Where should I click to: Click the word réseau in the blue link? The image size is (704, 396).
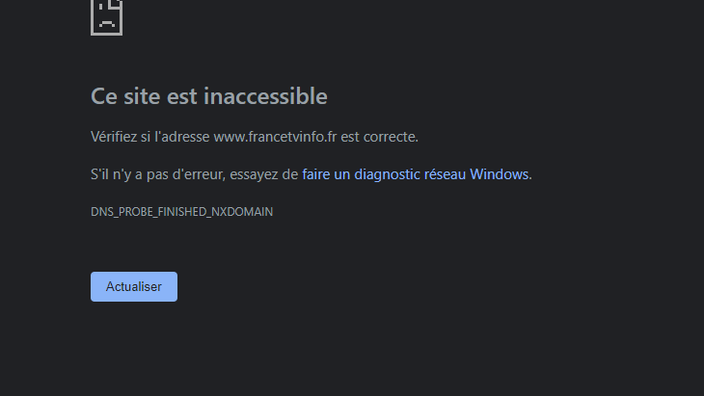[x=445, y=174]
